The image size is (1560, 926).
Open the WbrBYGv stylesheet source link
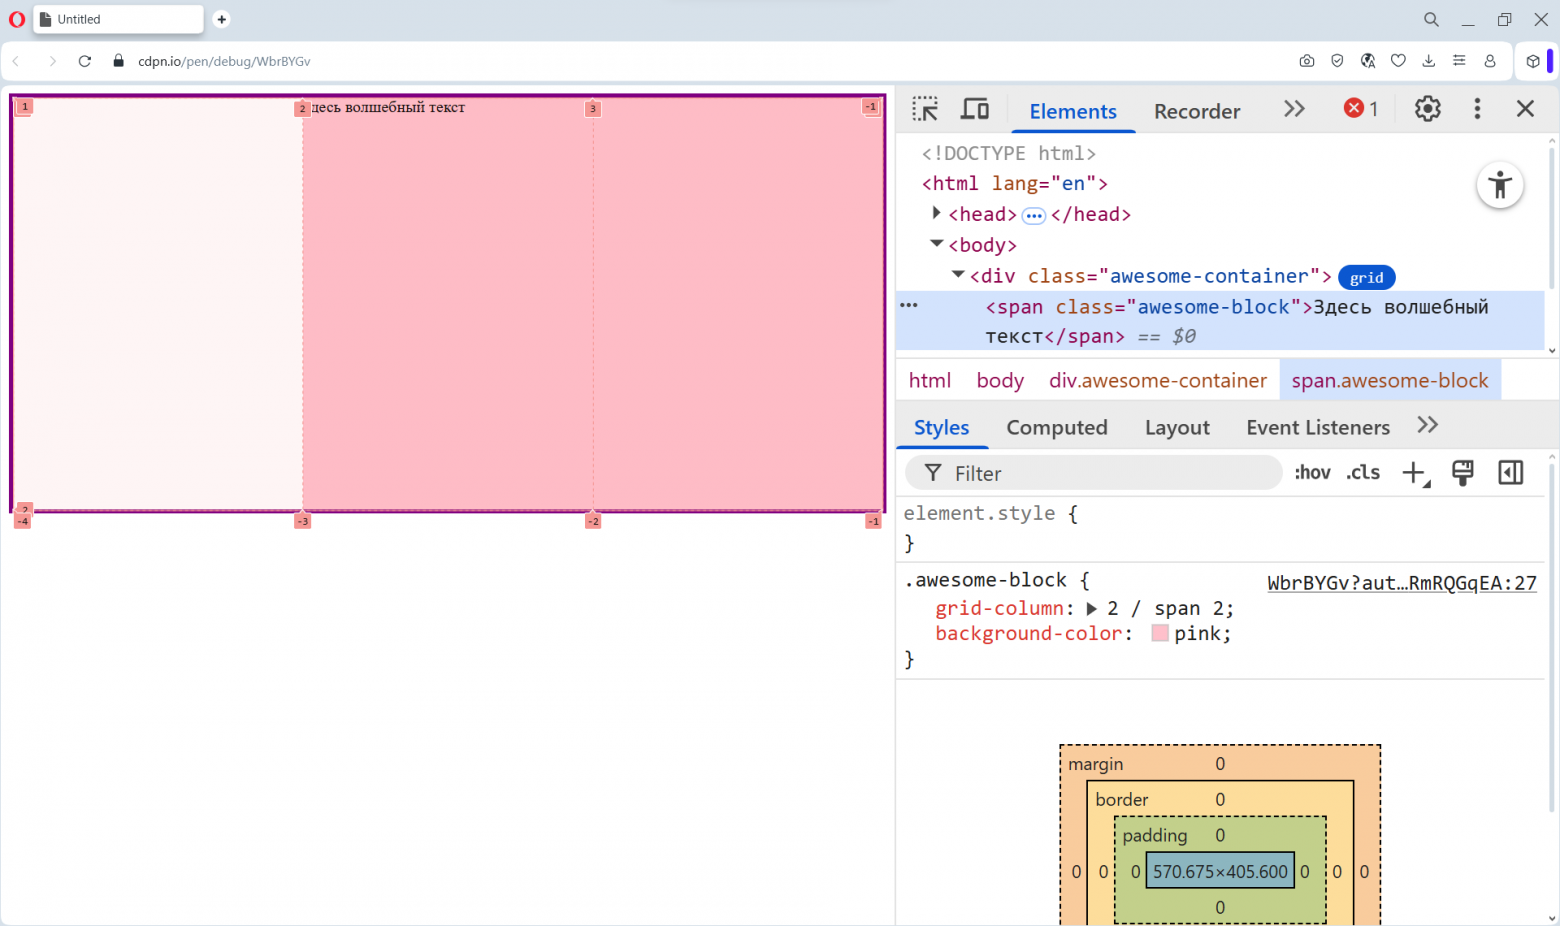pos(1402,583)
